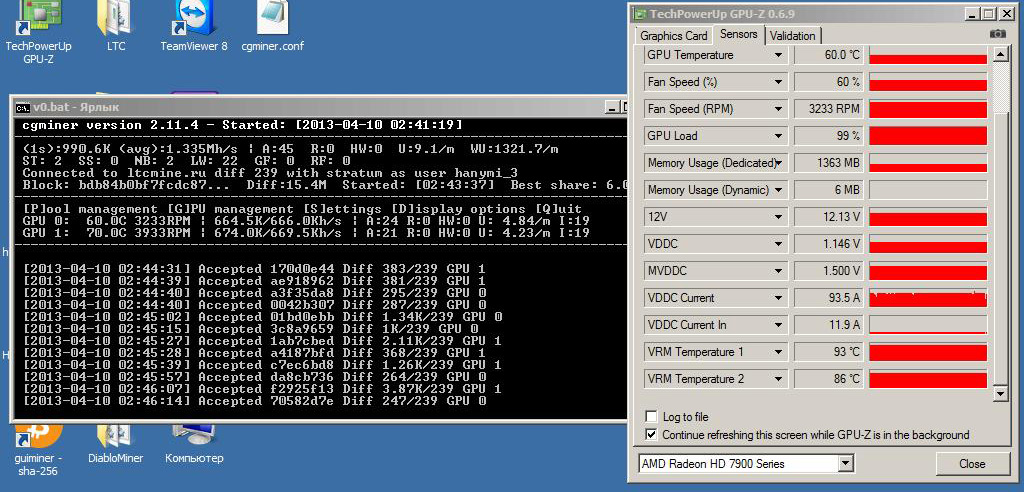This screenshot has width=1024, height=492.
Task: Click the GPU 0 status line in console
Action: click(x=306, y=221)
